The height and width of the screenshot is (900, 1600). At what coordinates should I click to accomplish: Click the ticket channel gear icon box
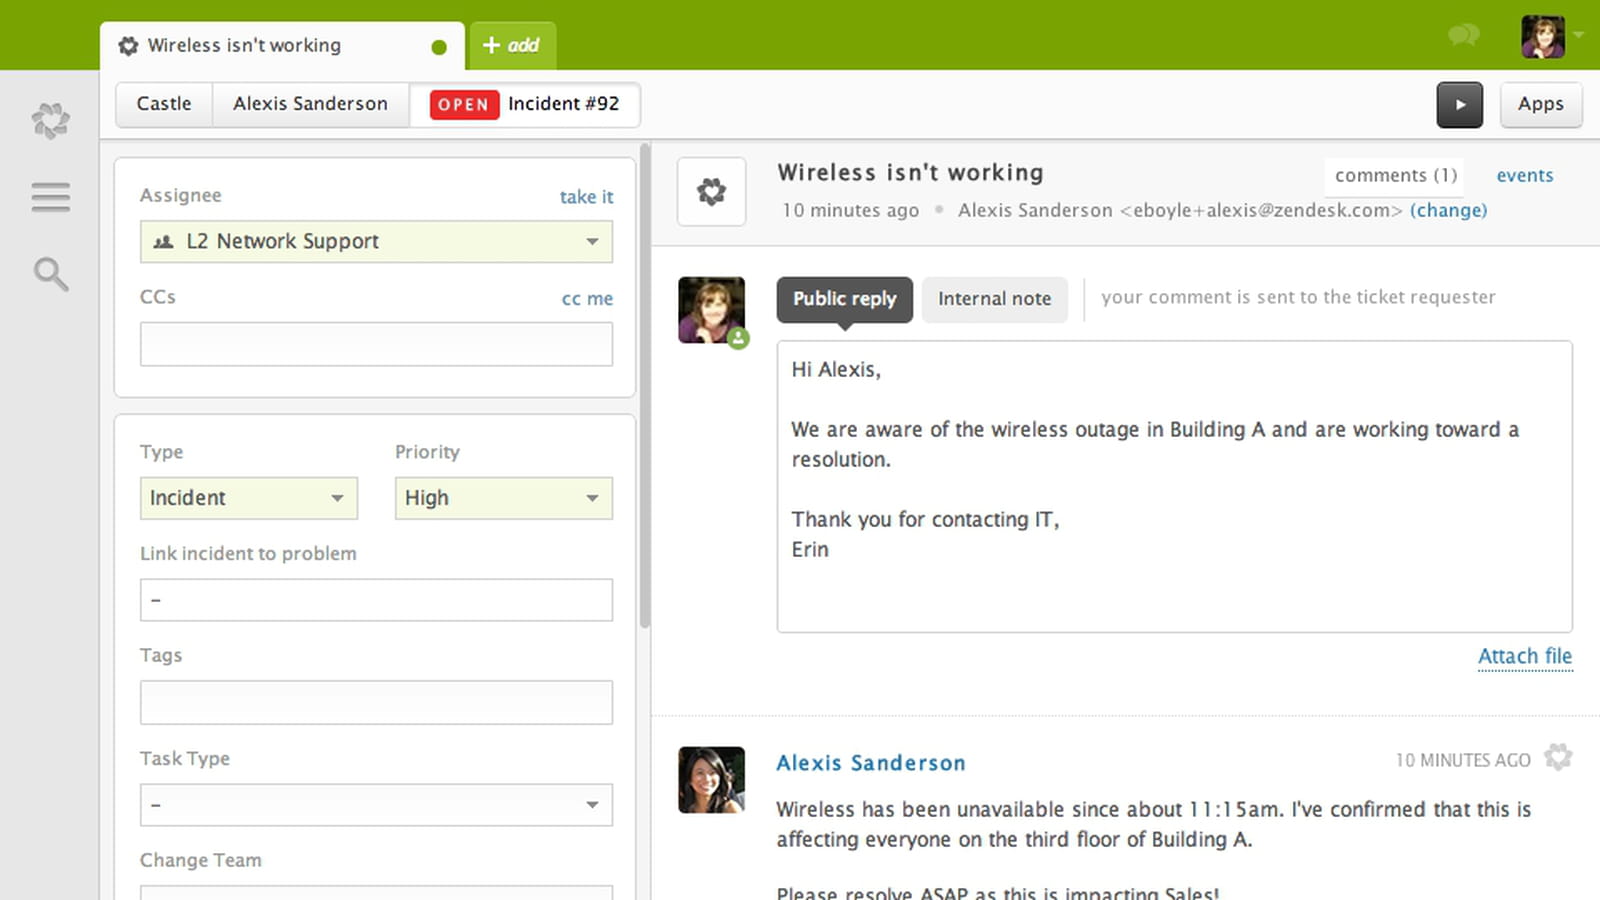click(x=712, y=191)
